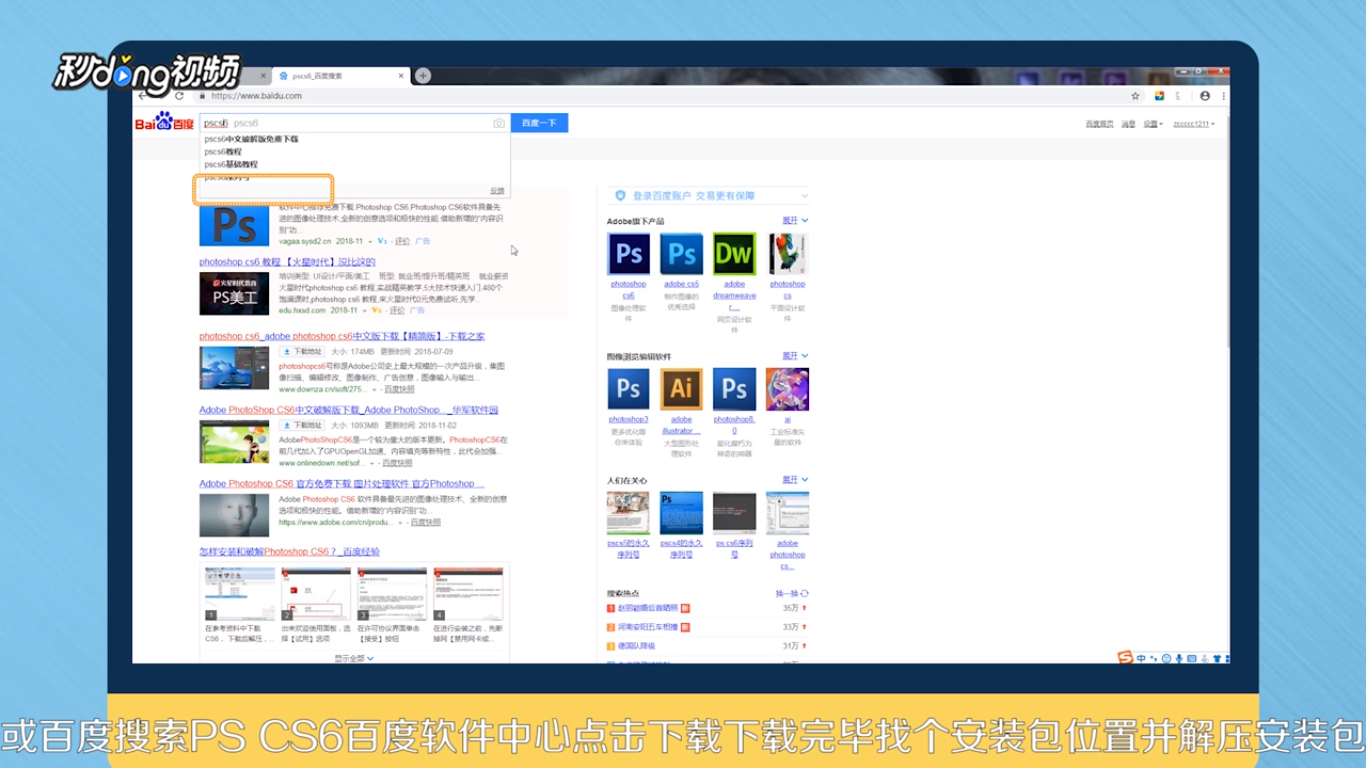This screenshot has height=768, width=1366.
Task: Expand the 人们在关心 section with 展开
Action: 795,480
